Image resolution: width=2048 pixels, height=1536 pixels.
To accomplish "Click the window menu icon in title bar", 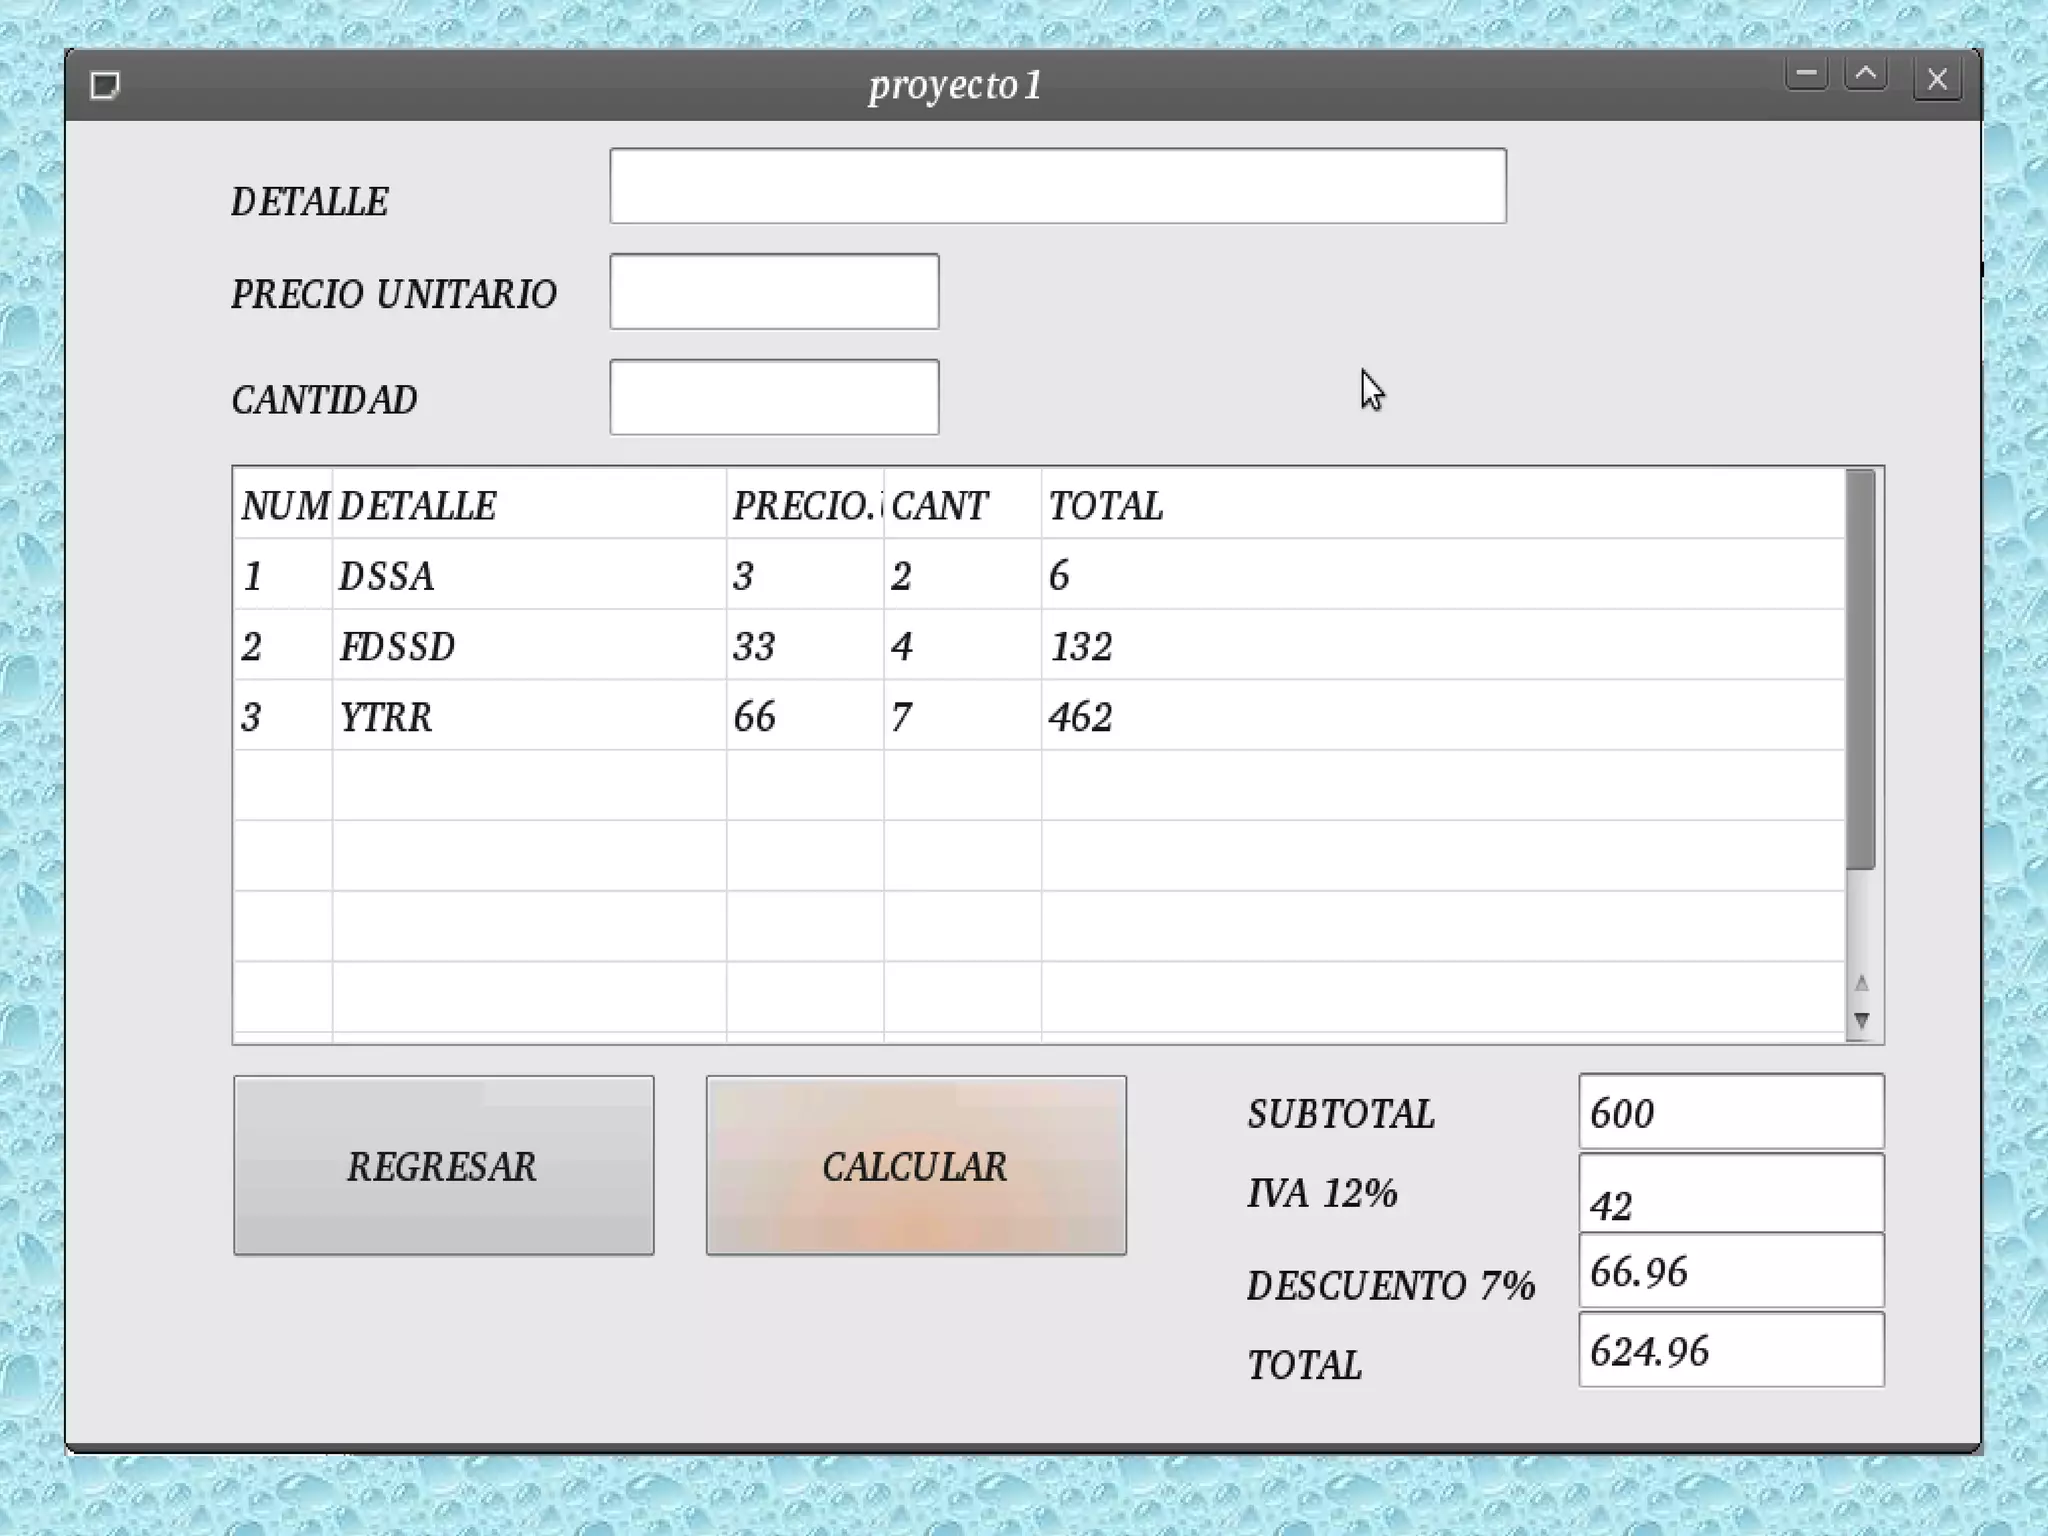I will (105, 85).
